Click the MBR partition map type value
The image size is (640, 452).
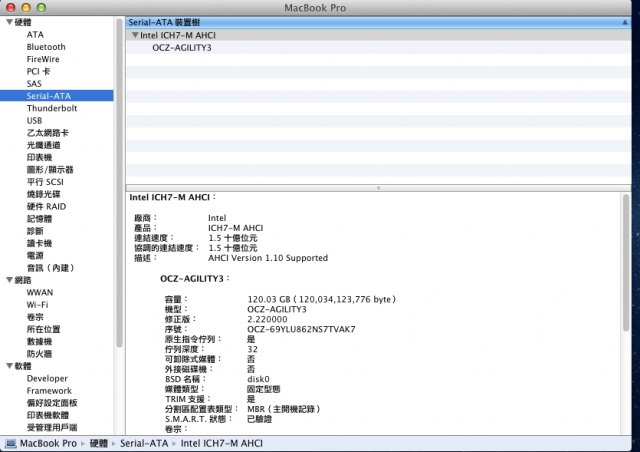click(x=284, y=409)
